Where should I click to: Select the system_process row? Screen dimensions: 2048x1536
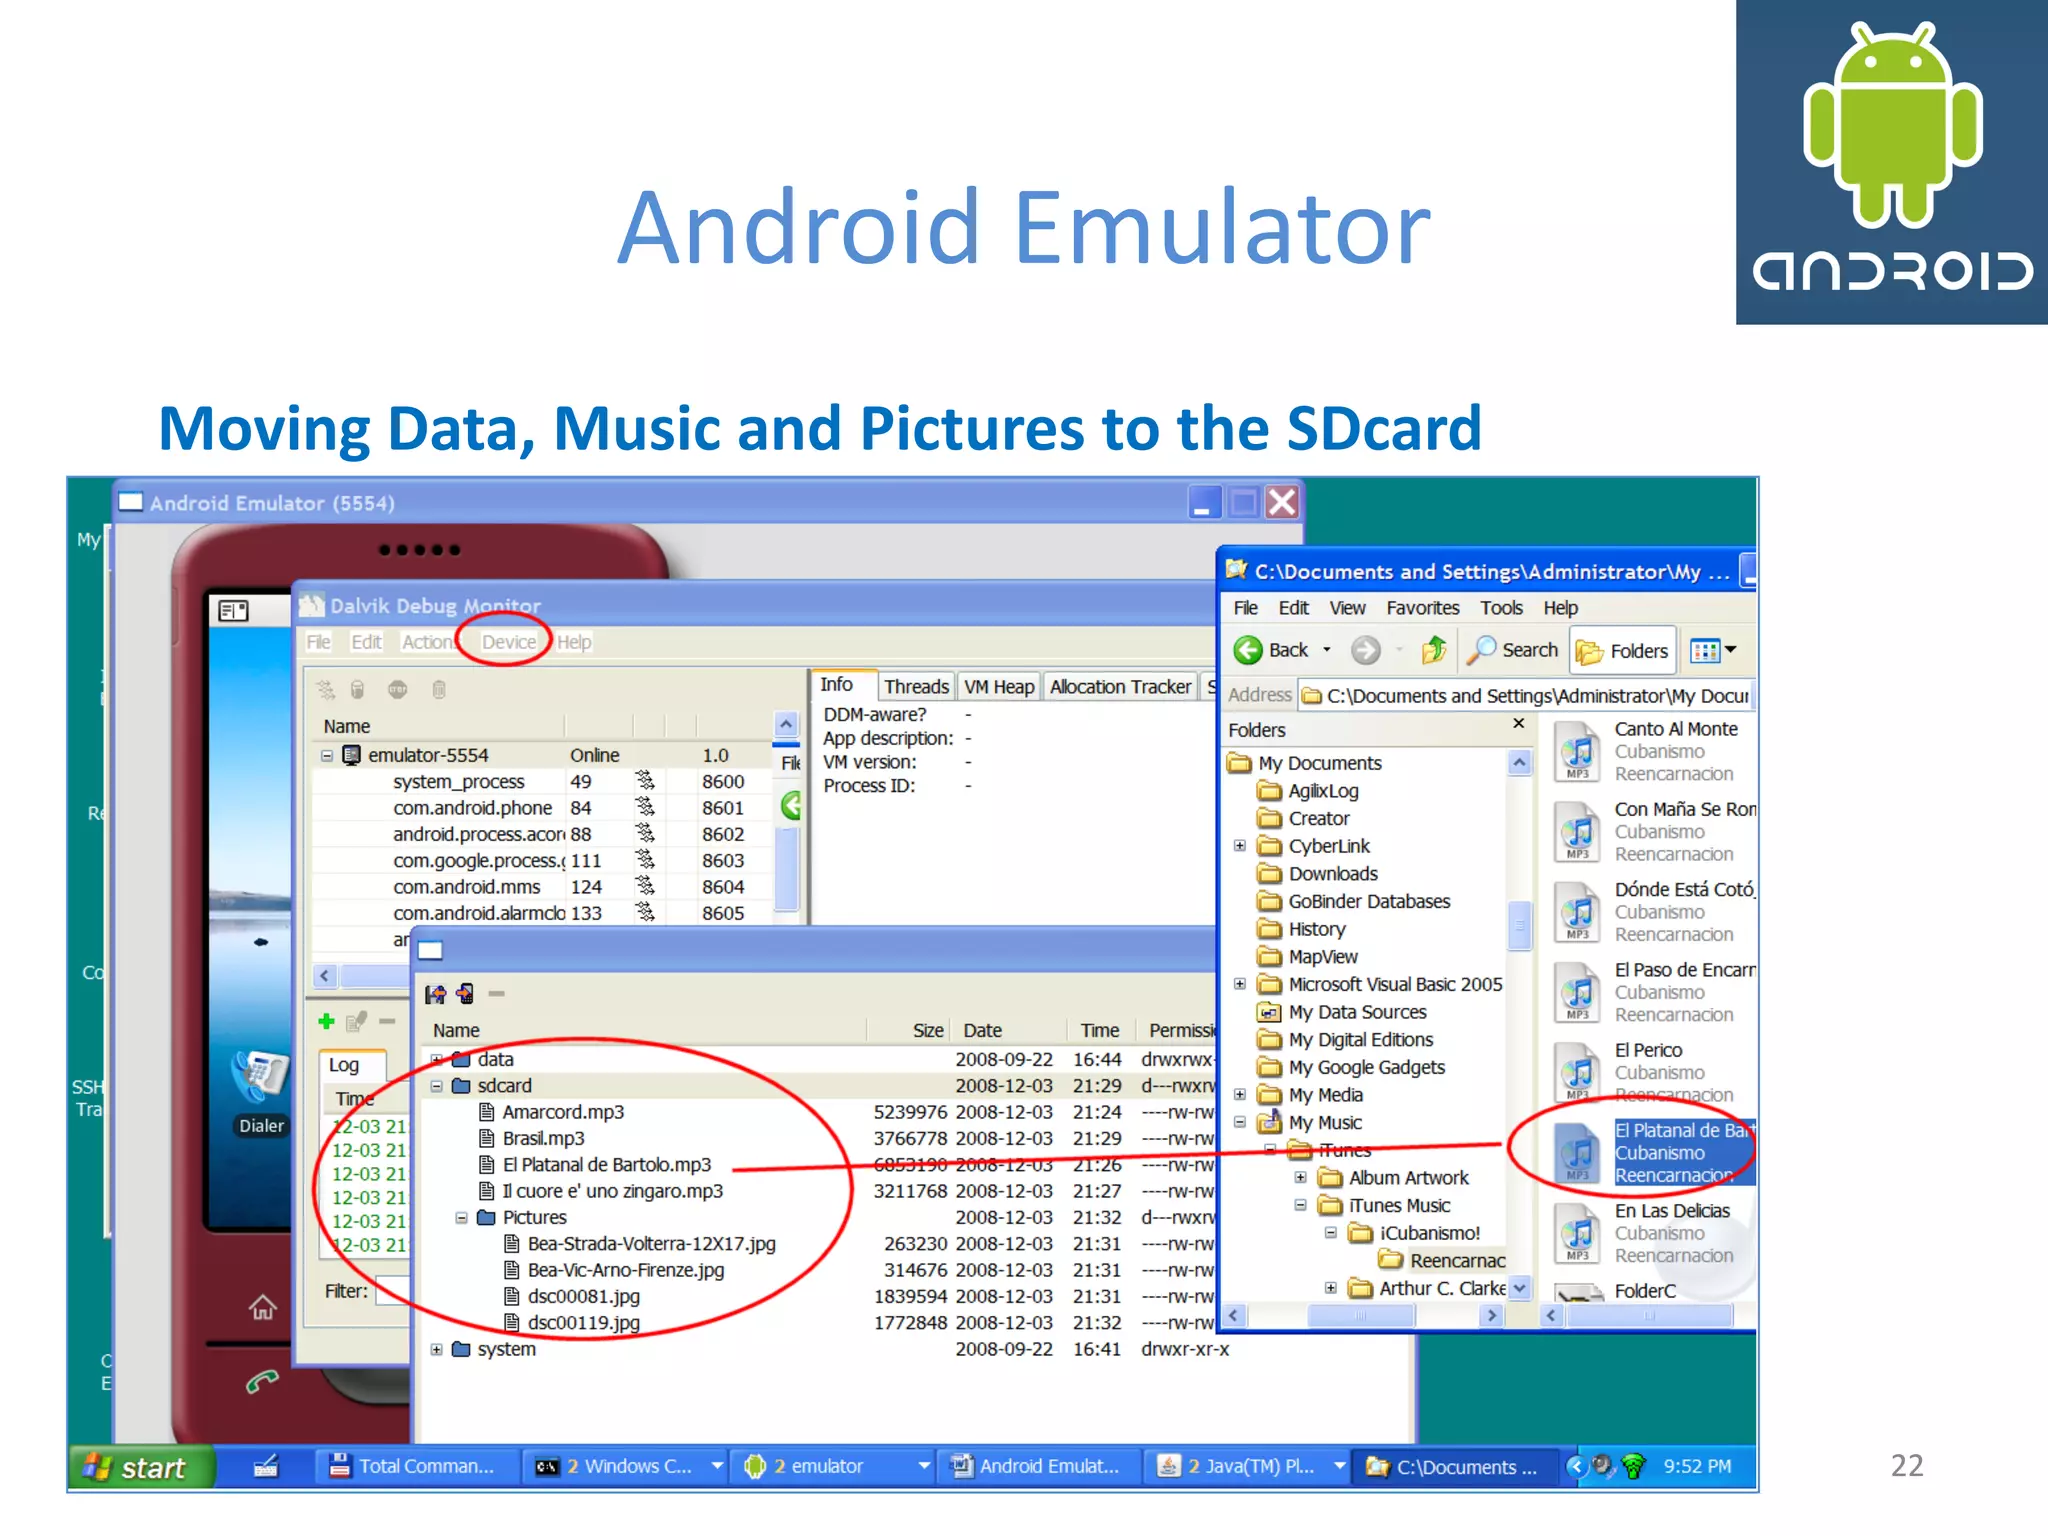[541, 782]
